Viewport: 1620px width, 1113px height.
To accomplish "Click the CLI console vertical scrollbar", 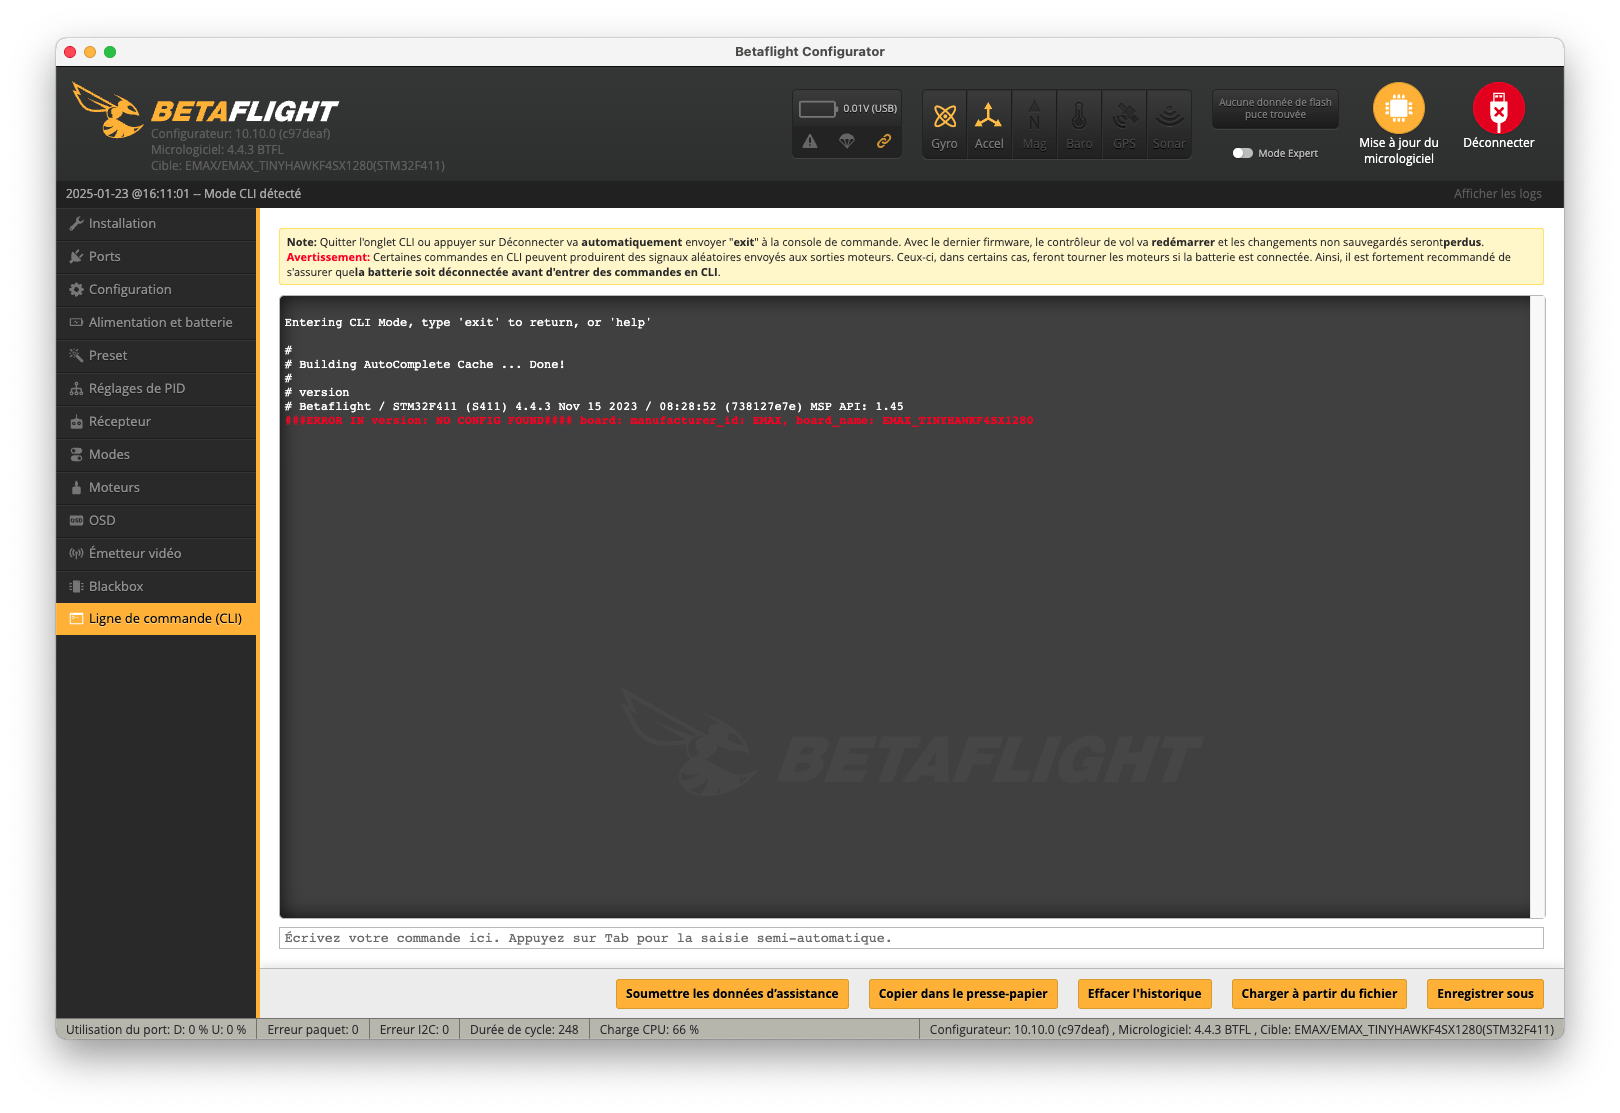I will coord(1537,607).
